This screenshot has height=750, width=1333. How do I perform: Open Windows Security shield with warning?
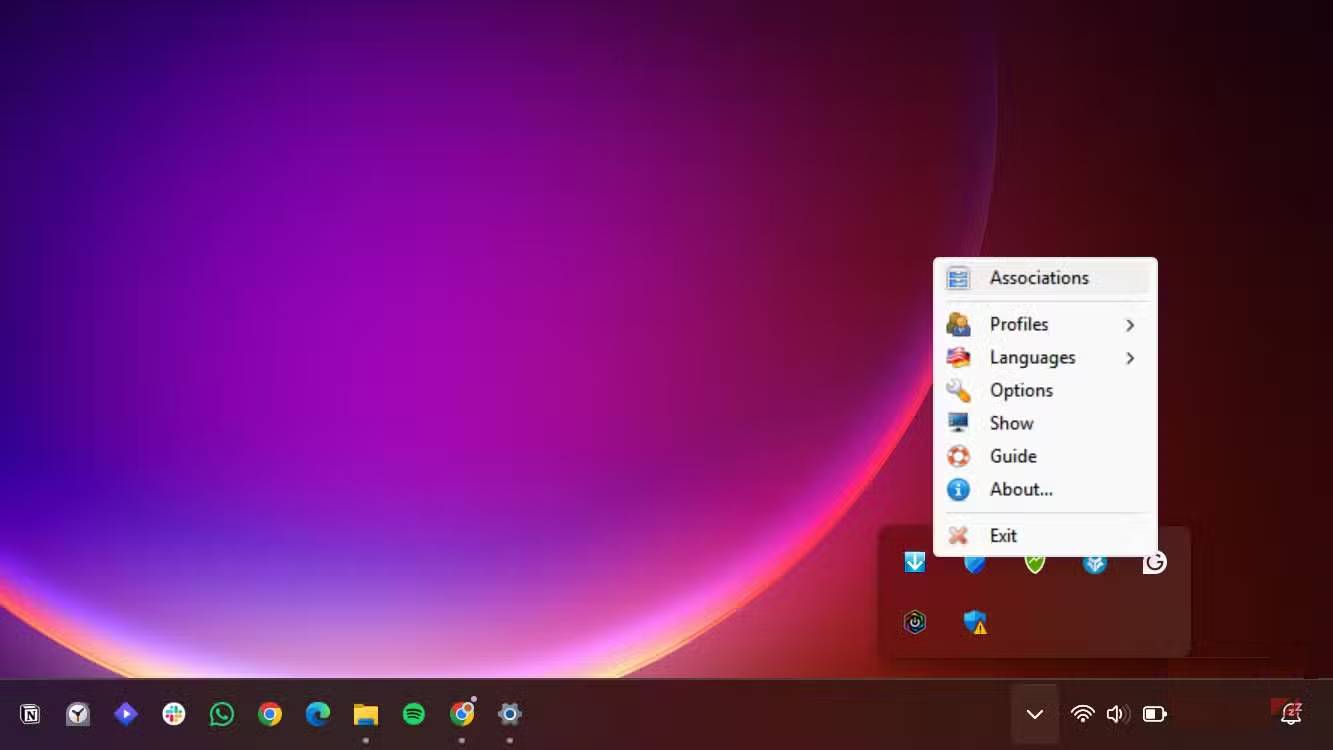click(x=975, y=622)
